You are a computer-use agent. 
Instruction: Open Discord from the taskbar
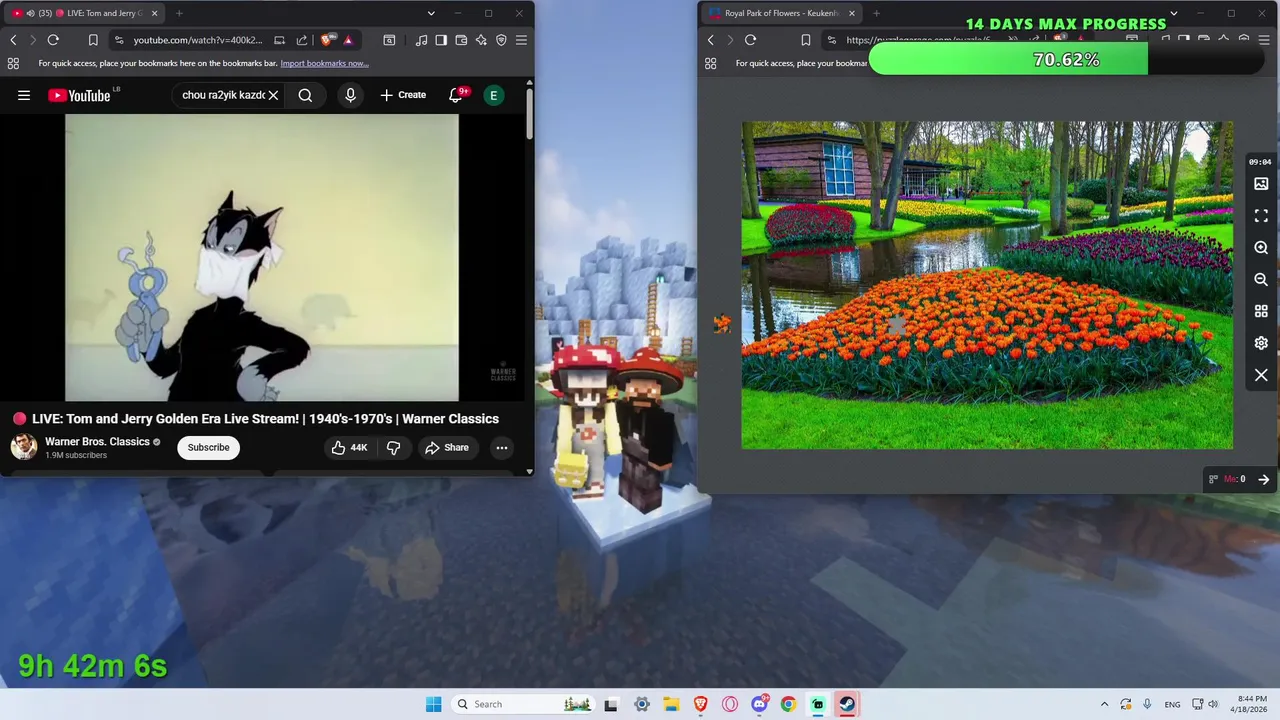760,704
